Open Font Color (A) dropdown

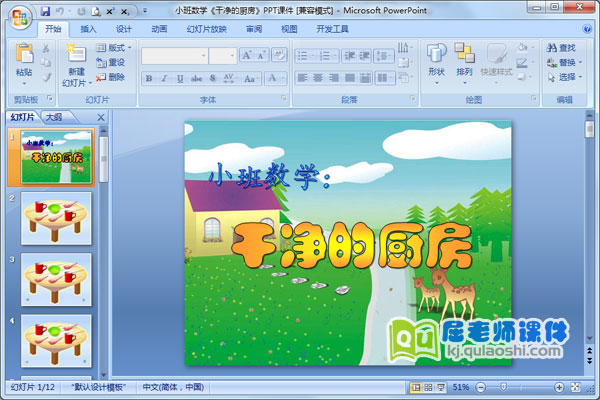click(x=276, y=78)
